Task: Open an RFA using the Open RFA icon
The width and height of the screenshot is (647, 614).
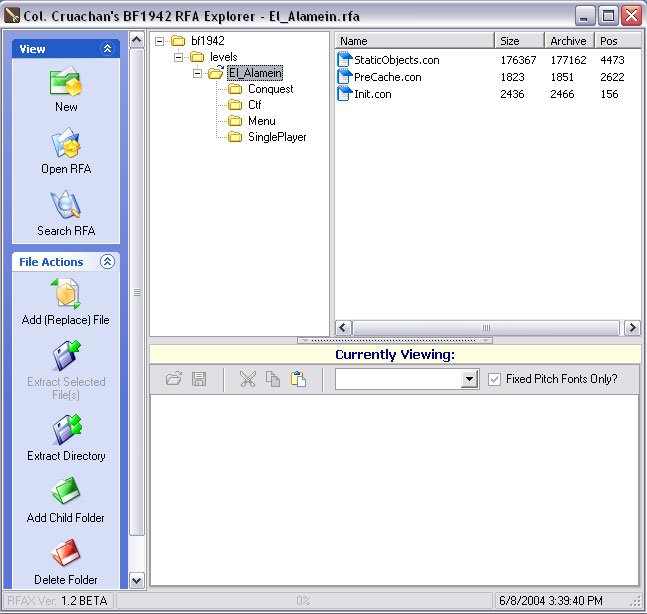Action: 66,143
